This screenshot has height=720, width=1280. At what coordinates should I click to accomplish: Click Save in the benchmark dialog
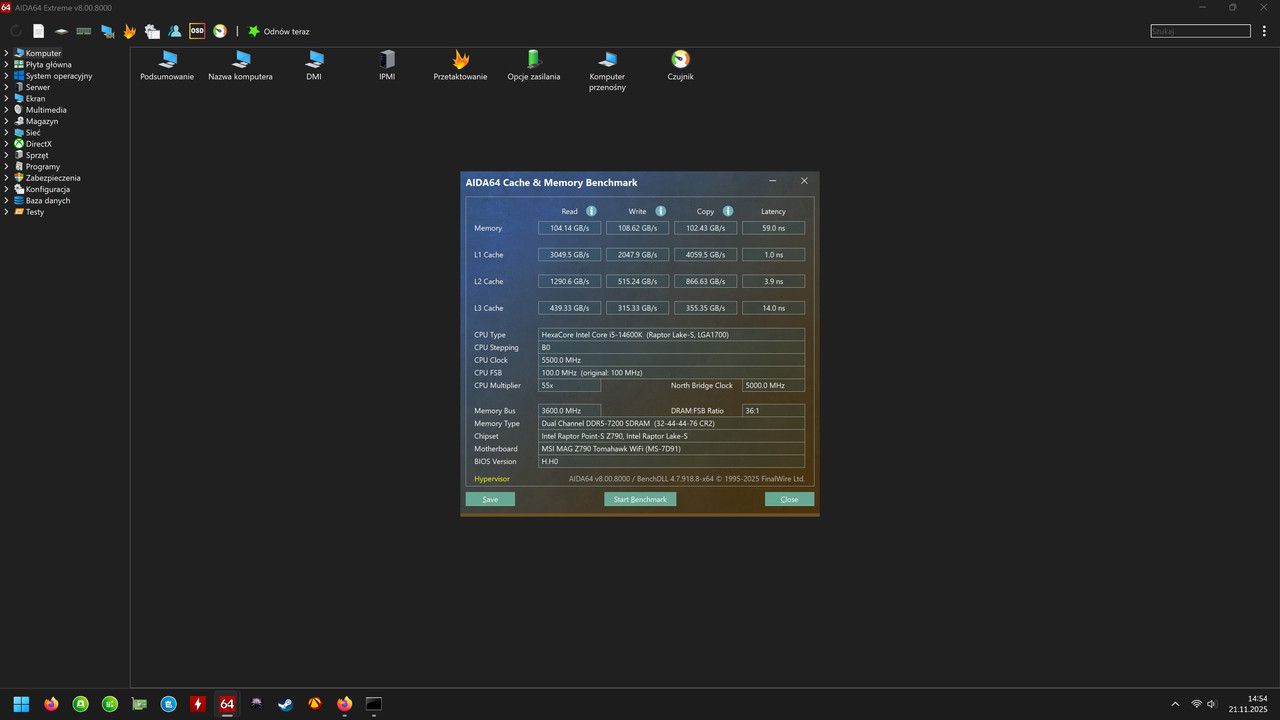click(x=490, y=499)
